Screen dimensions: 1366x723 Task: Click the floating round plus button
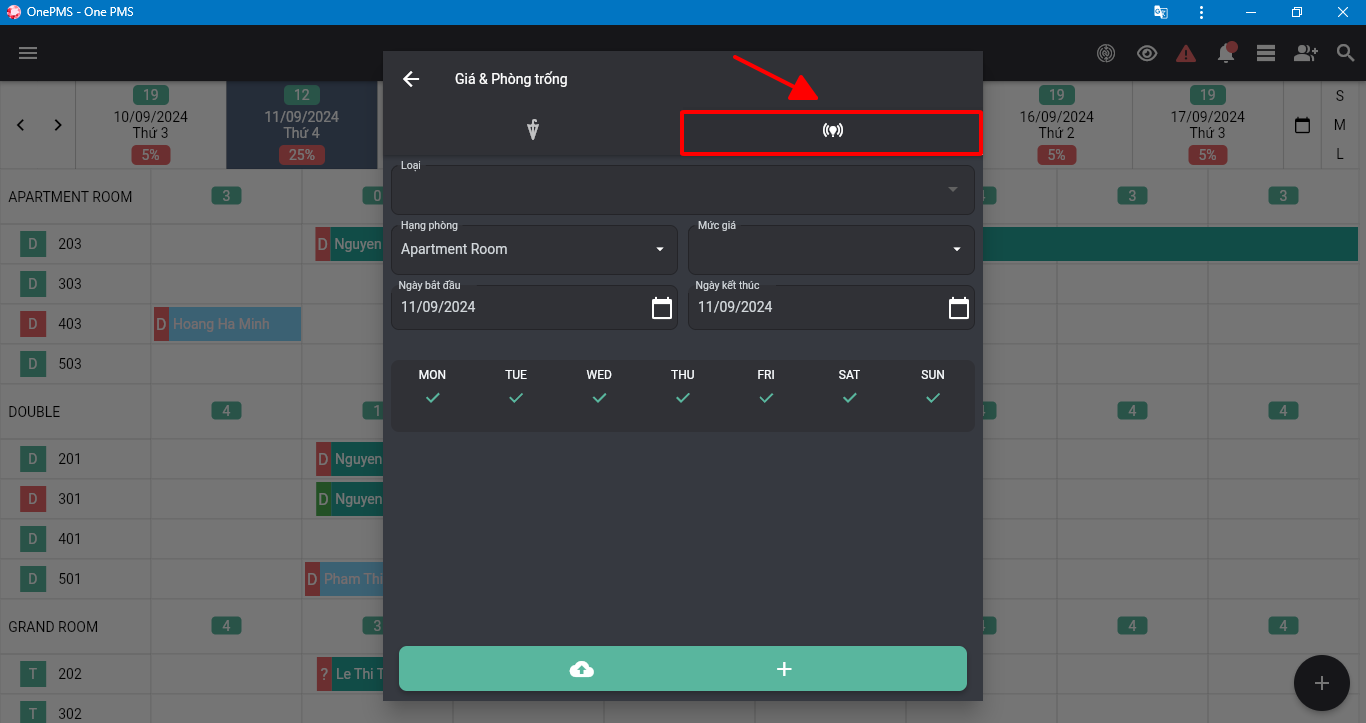coord(1322,683)
